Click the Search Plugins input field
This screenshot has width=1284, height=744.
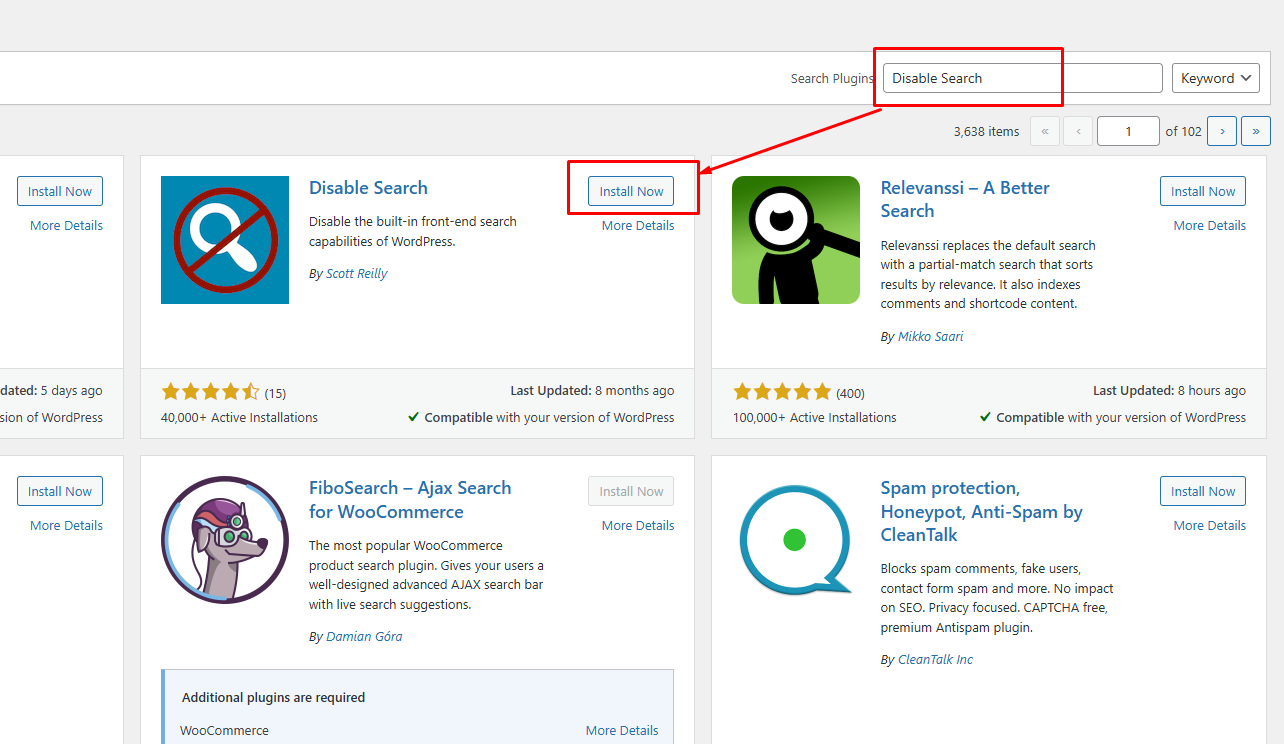(x=1022, y=78)
